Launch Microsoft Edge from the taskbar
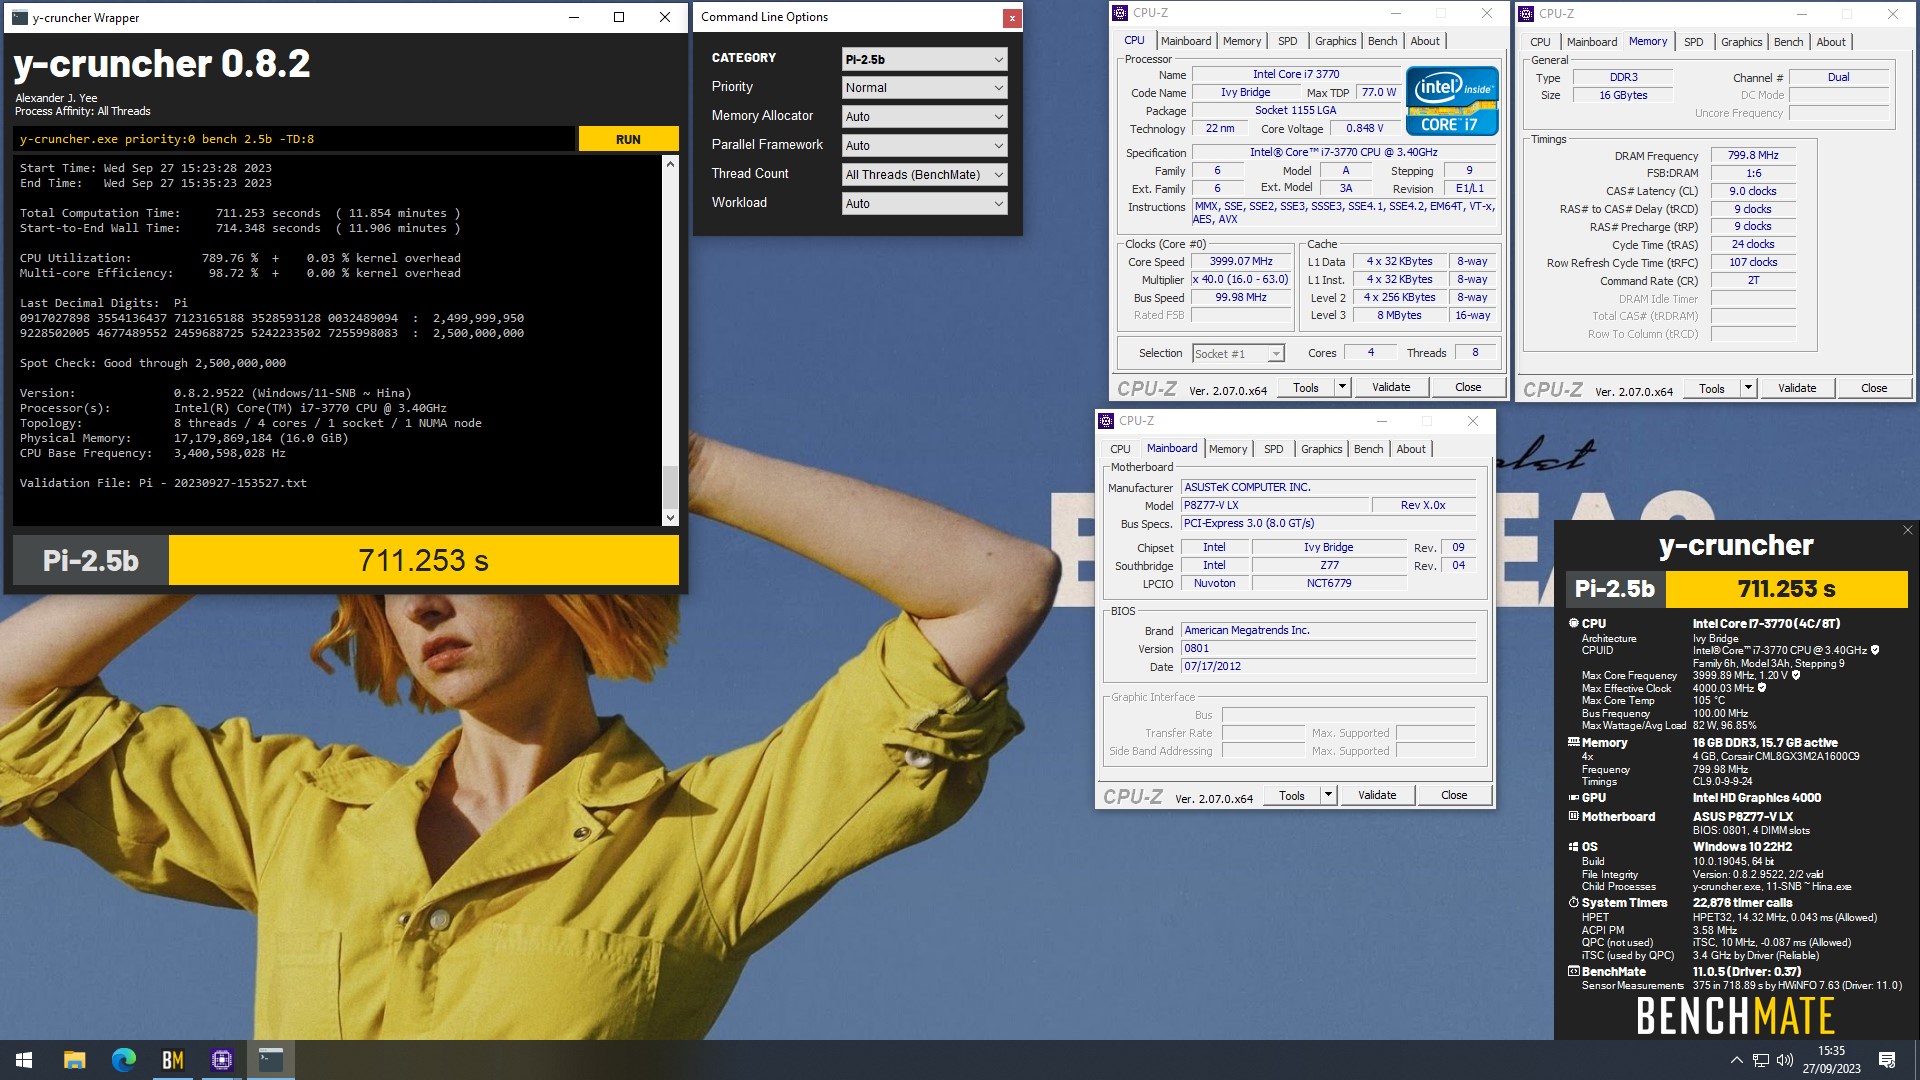The width and height of the screenshot is (1920, 1080). 123,1060
